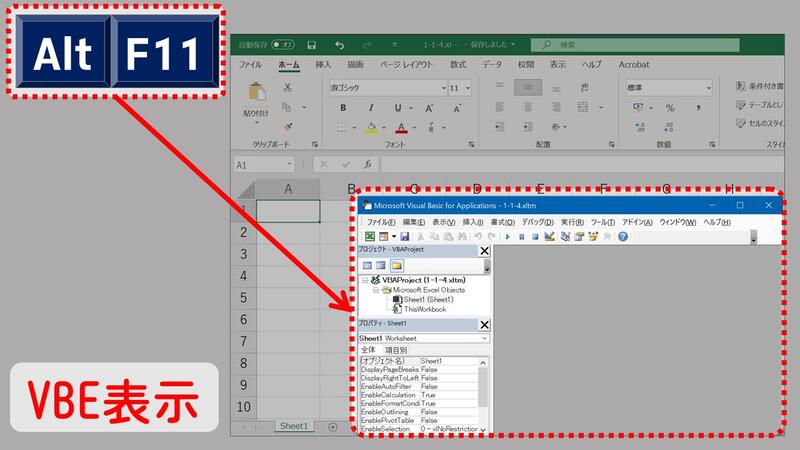Image resolution: width=800 pixels, height=450 pixels.
Task: Select the EnableAutoFilter property row
Action: 418,386
